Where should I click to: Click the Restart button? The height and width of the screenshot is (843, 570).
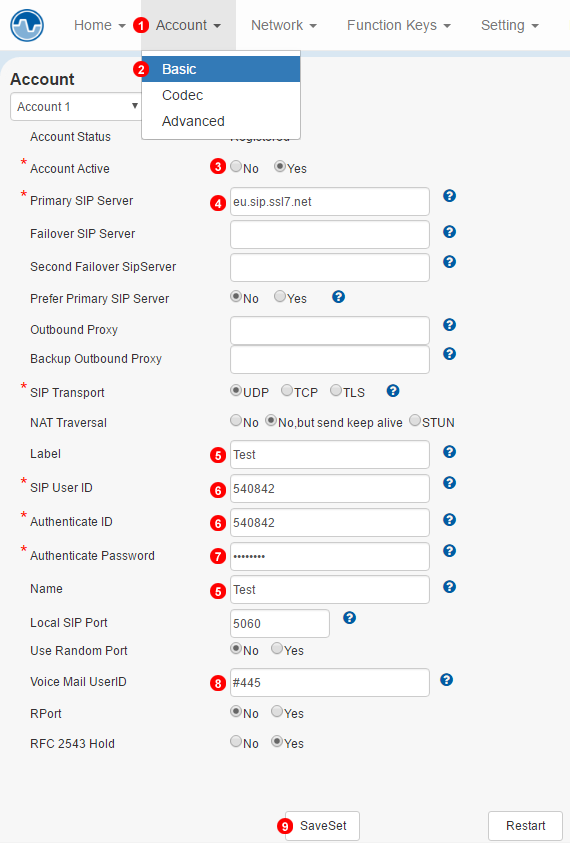525,826
